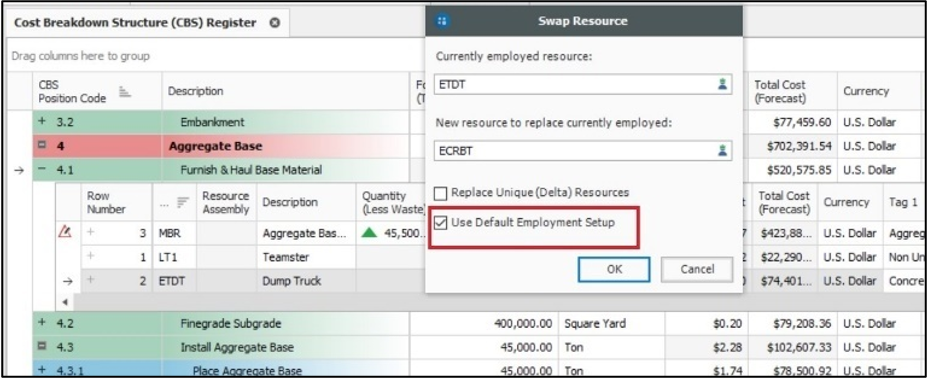Click the currently employed resource field ETDT

583,85
